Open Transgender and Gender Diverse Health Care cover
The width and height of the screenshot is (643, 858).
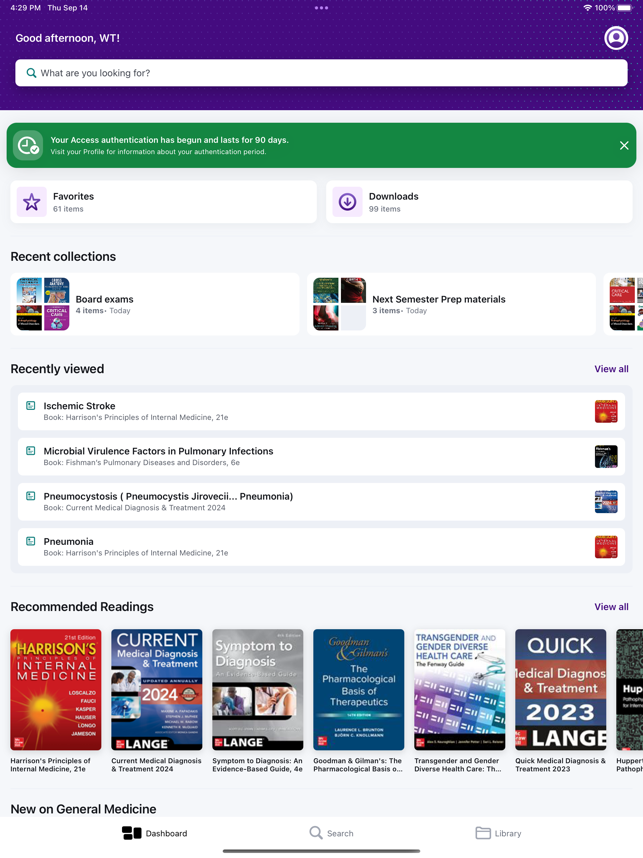(460, 689)
